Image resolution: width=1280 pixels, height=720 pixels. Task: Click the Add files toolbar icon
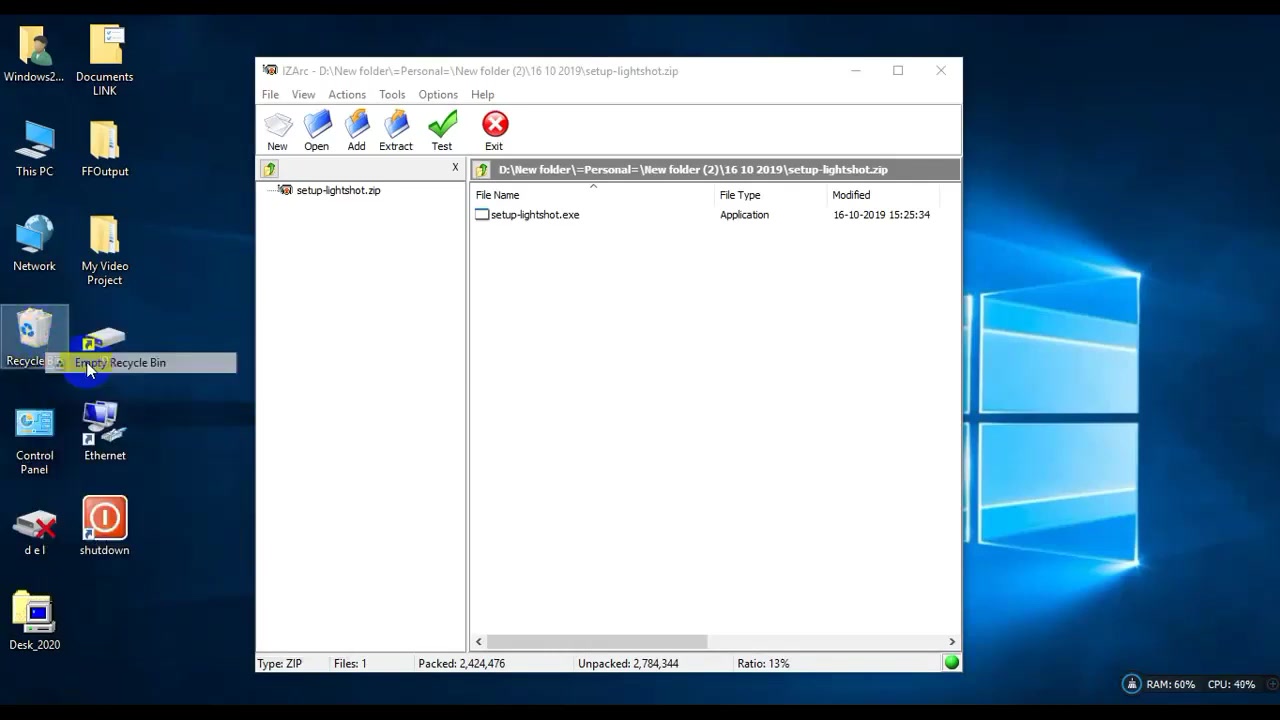tap(357, 131)
